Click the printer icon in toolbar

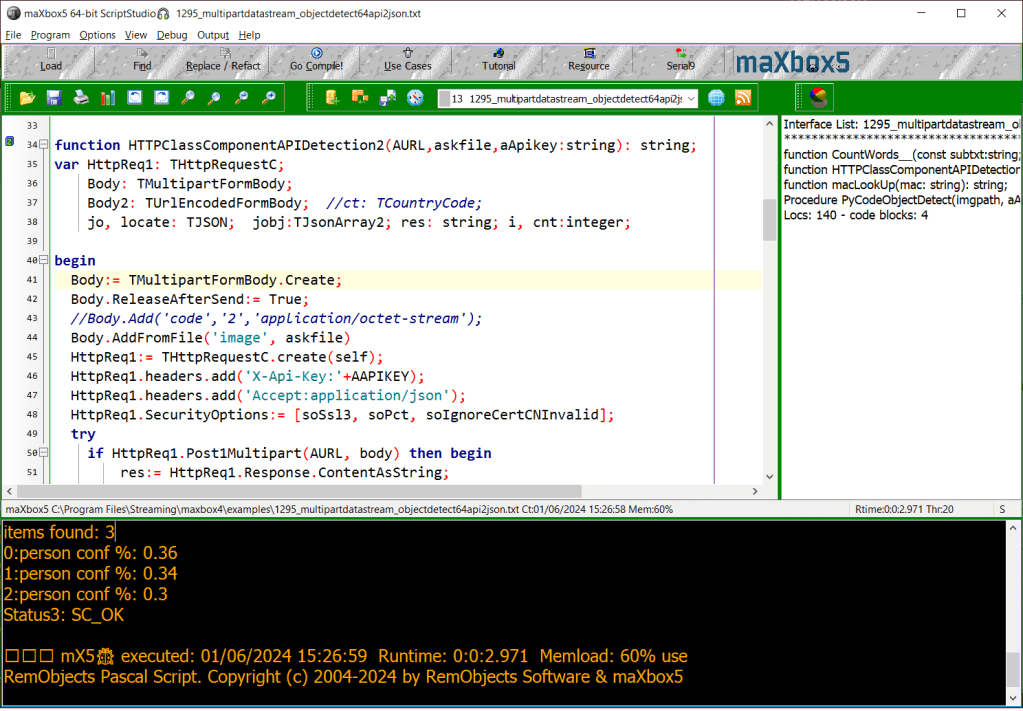(81, 97)
